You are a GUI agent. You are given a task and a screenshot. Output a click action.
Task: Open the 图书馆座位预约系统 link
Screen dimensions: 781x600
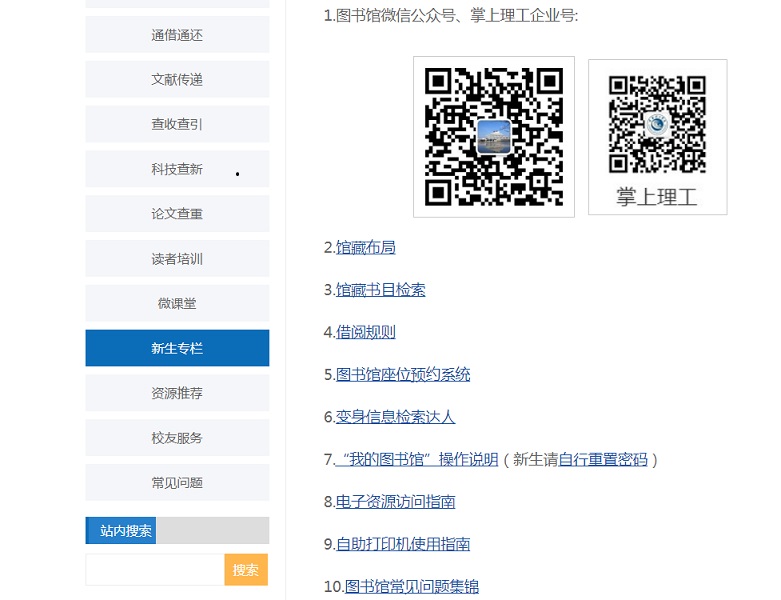(403, 374)
